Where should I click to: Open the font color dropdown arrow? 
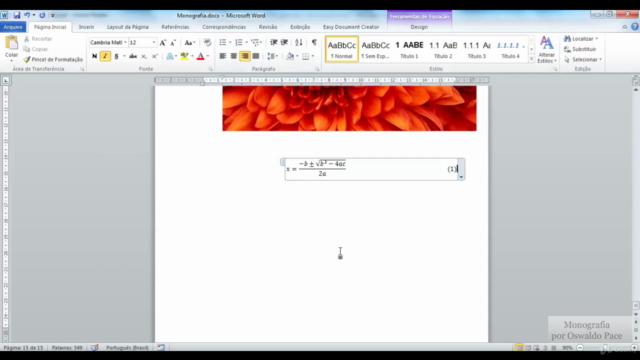coord(208,56)
